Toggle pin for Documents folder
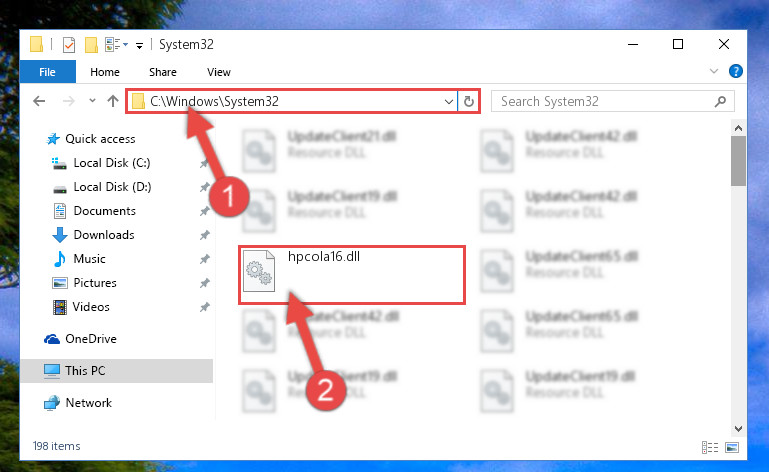Screen dimensions: 769x472 pos(205,211)
